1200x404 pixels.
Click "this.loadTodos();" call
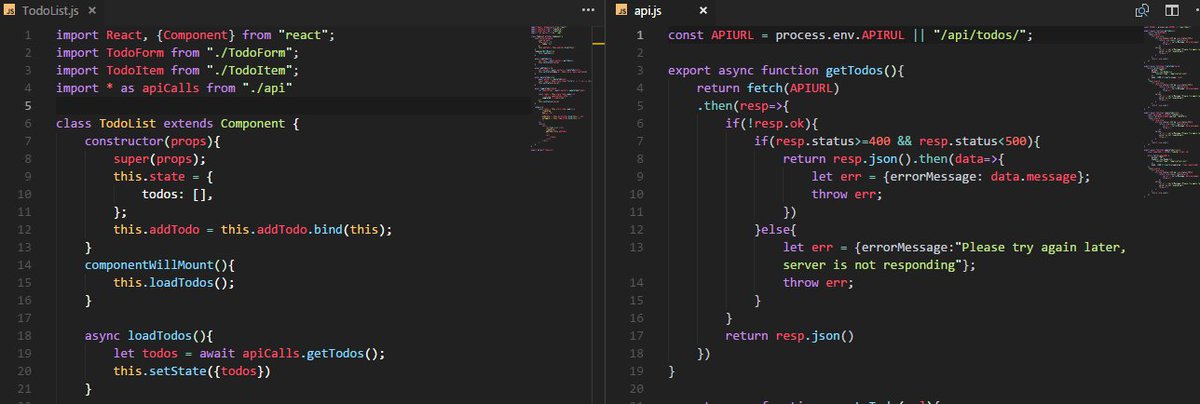[174, 282]
